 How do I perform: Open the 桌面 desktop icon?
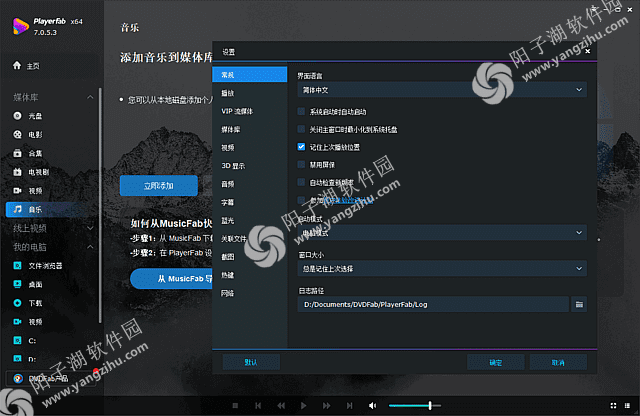(17, 284)
